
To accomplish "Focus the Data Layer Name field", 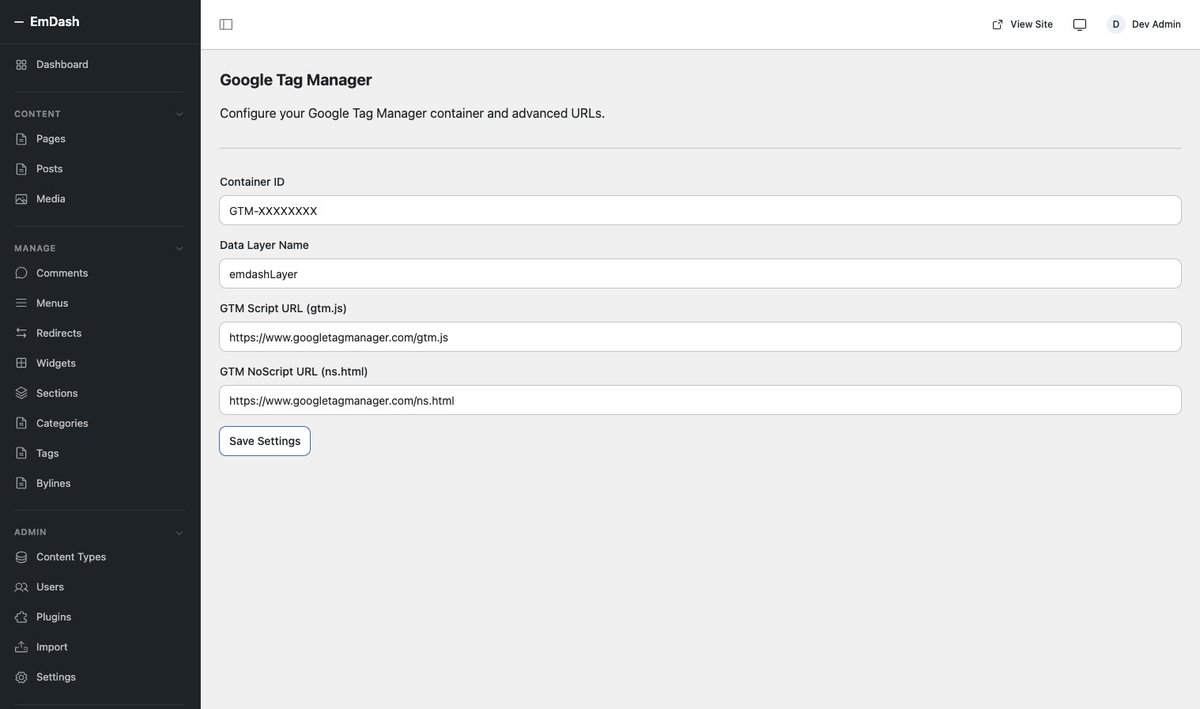I will (700, 274).
